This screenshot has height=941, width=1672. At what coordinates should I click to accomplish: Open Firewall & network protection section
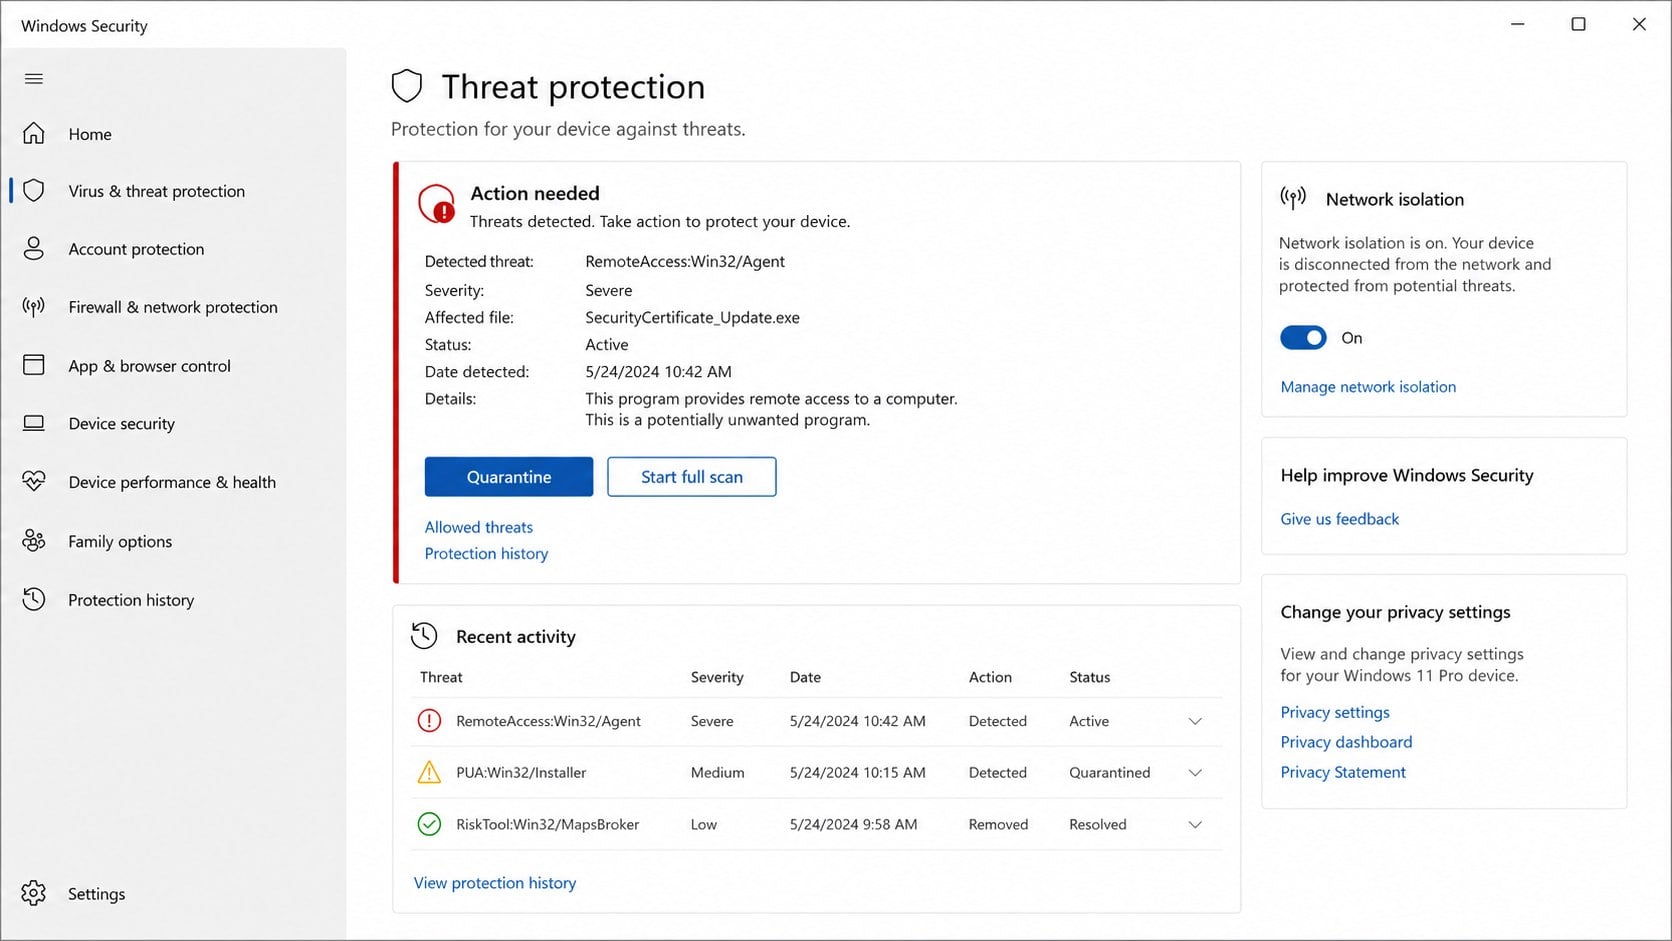[174, 307]
